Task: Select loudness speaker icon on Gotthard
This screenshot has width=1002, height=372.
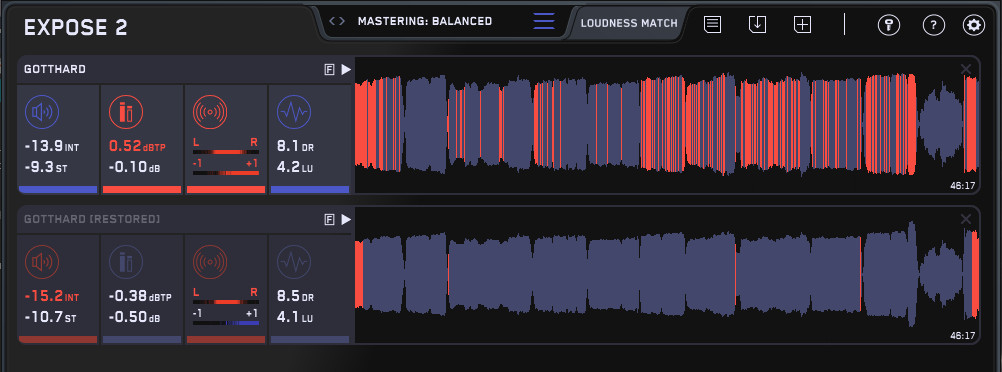Action: 42,113
